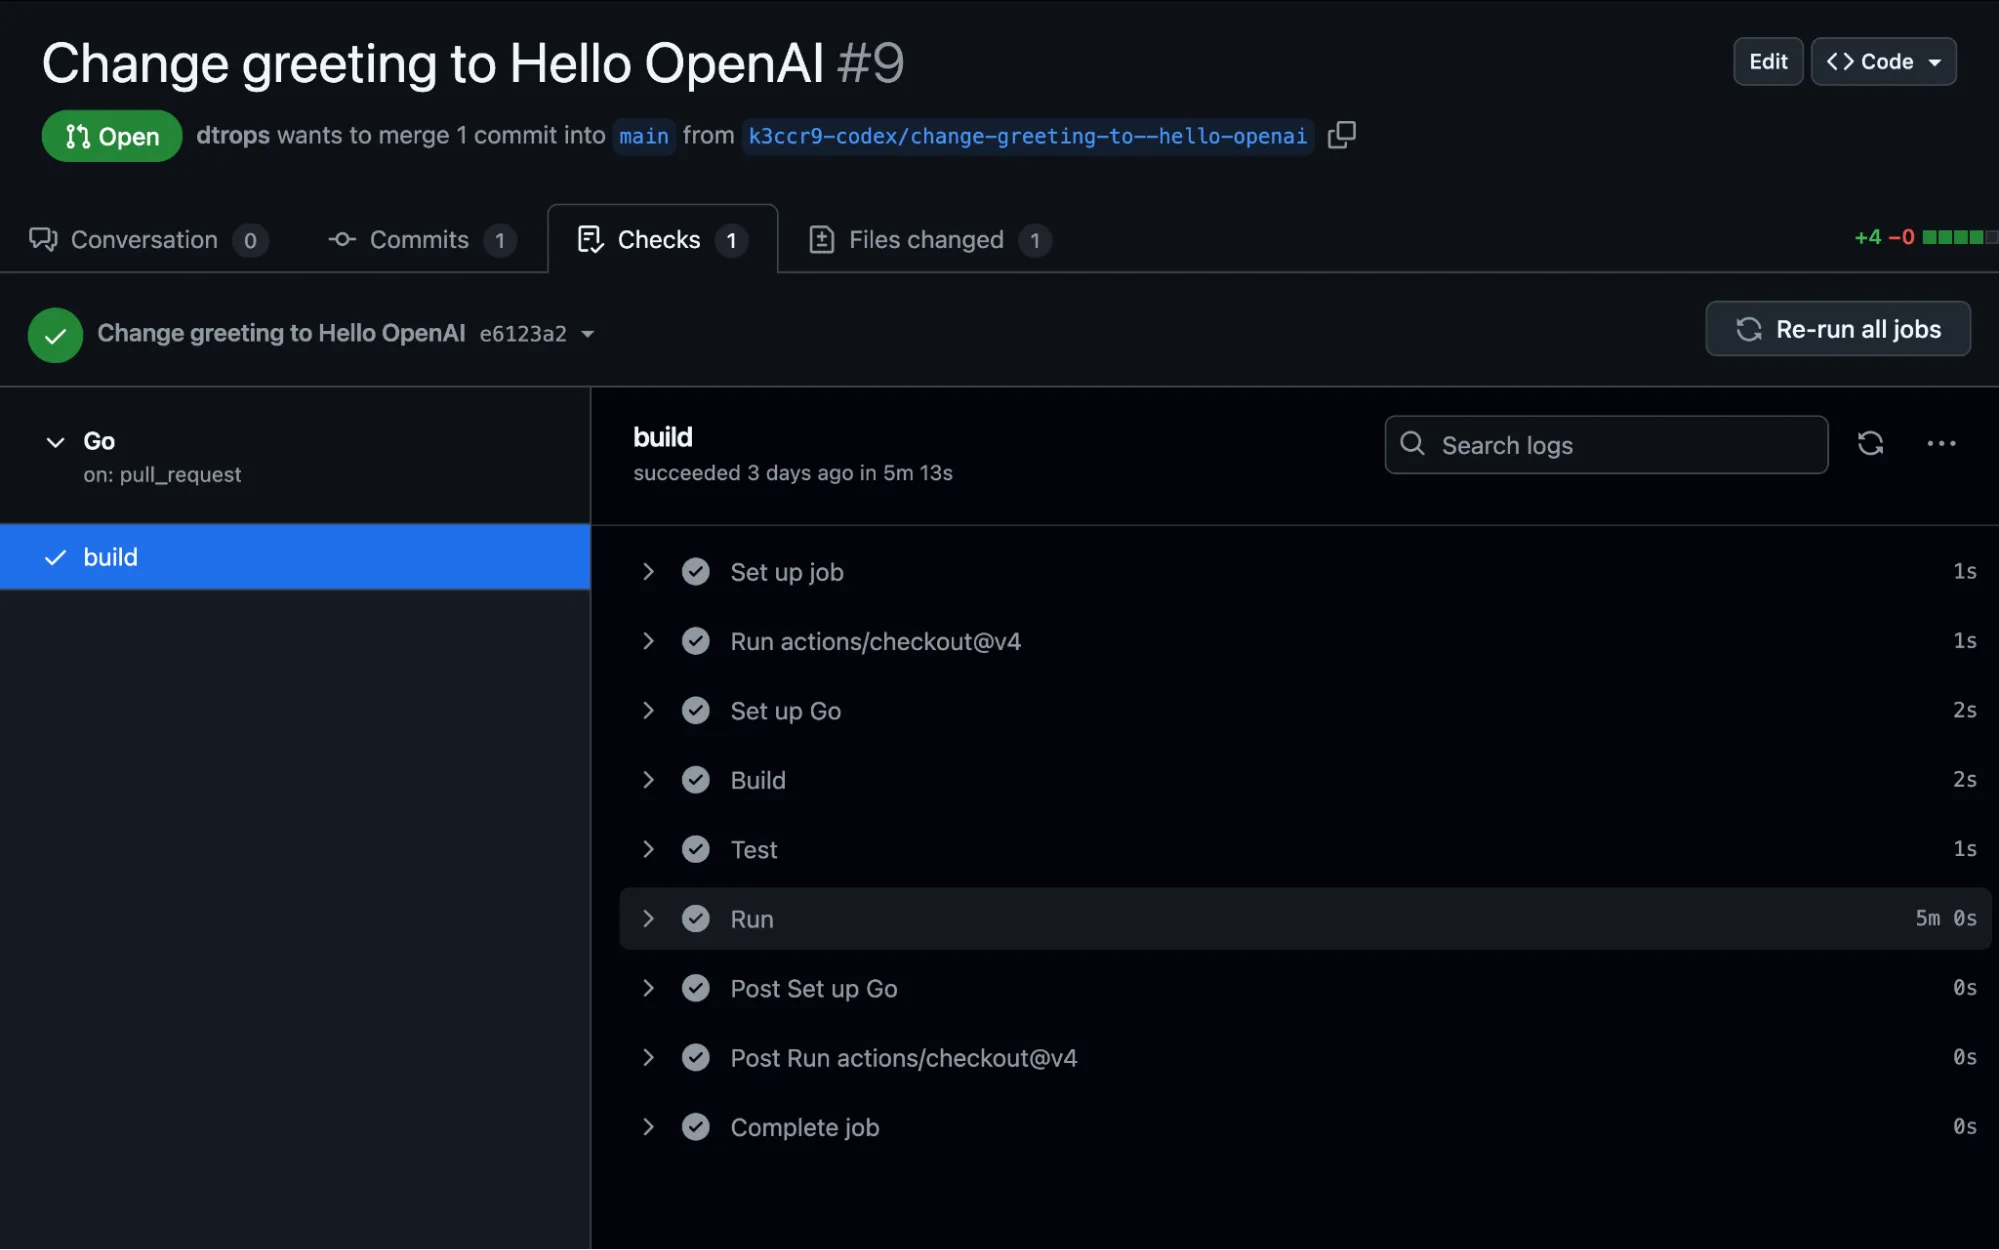The width and height of the screenshot is (1999, 1250).
Task: Click the +4 −0 diff stat bar
Action: pos(1919,238)
